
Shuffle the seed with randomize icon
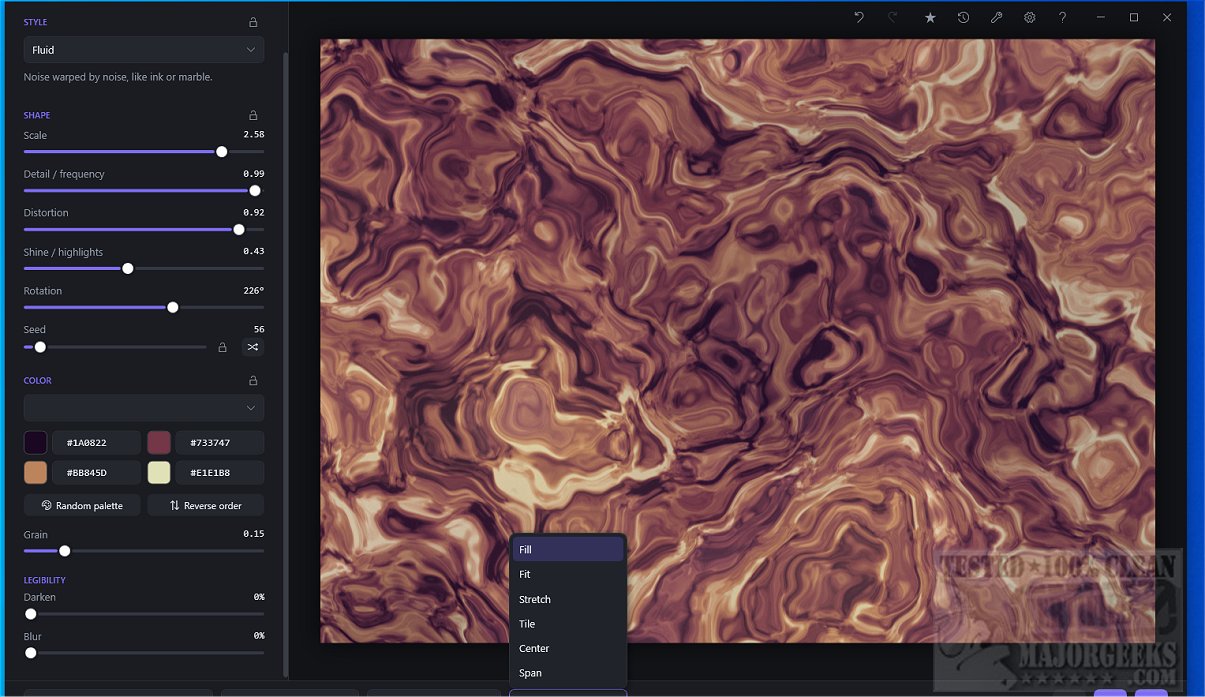coord(253,347)
